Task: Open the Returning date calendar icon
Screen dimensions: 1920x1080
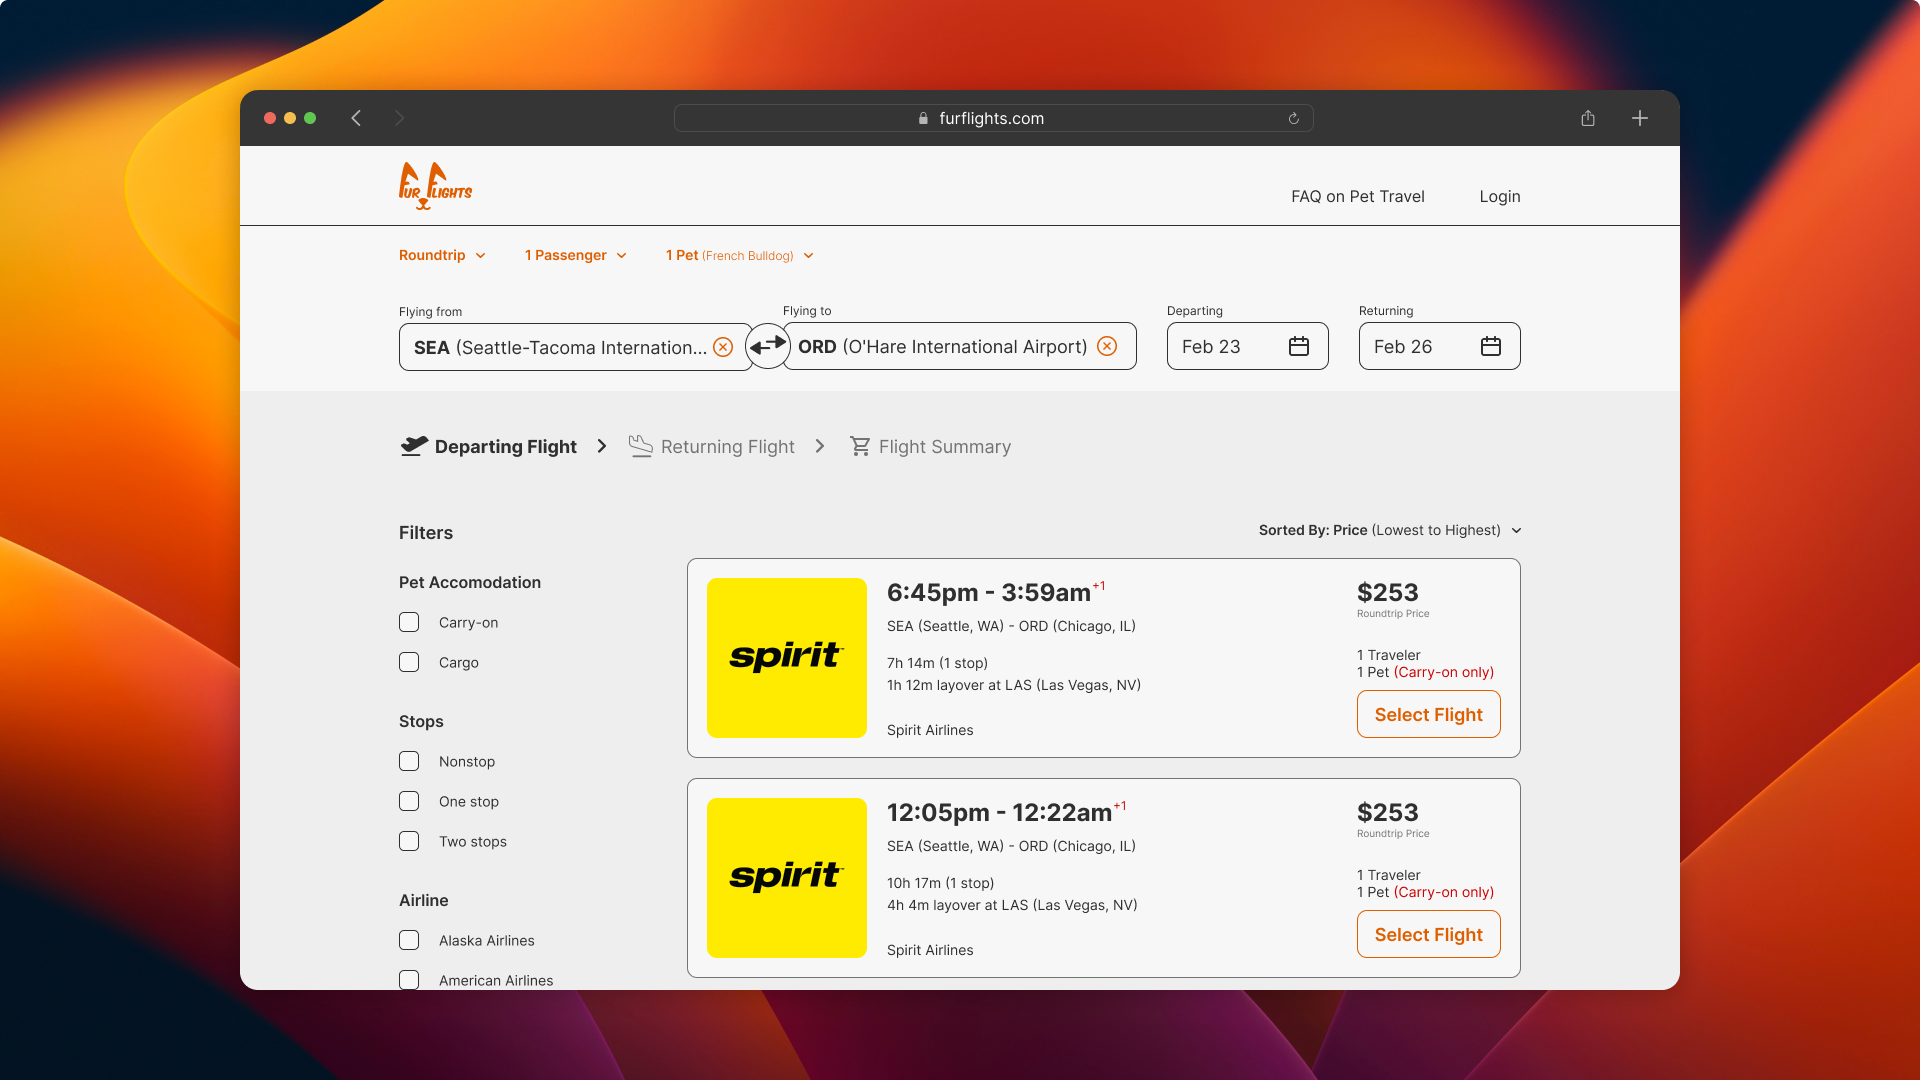Action: pyautogui.click(x=1491, y=346)
